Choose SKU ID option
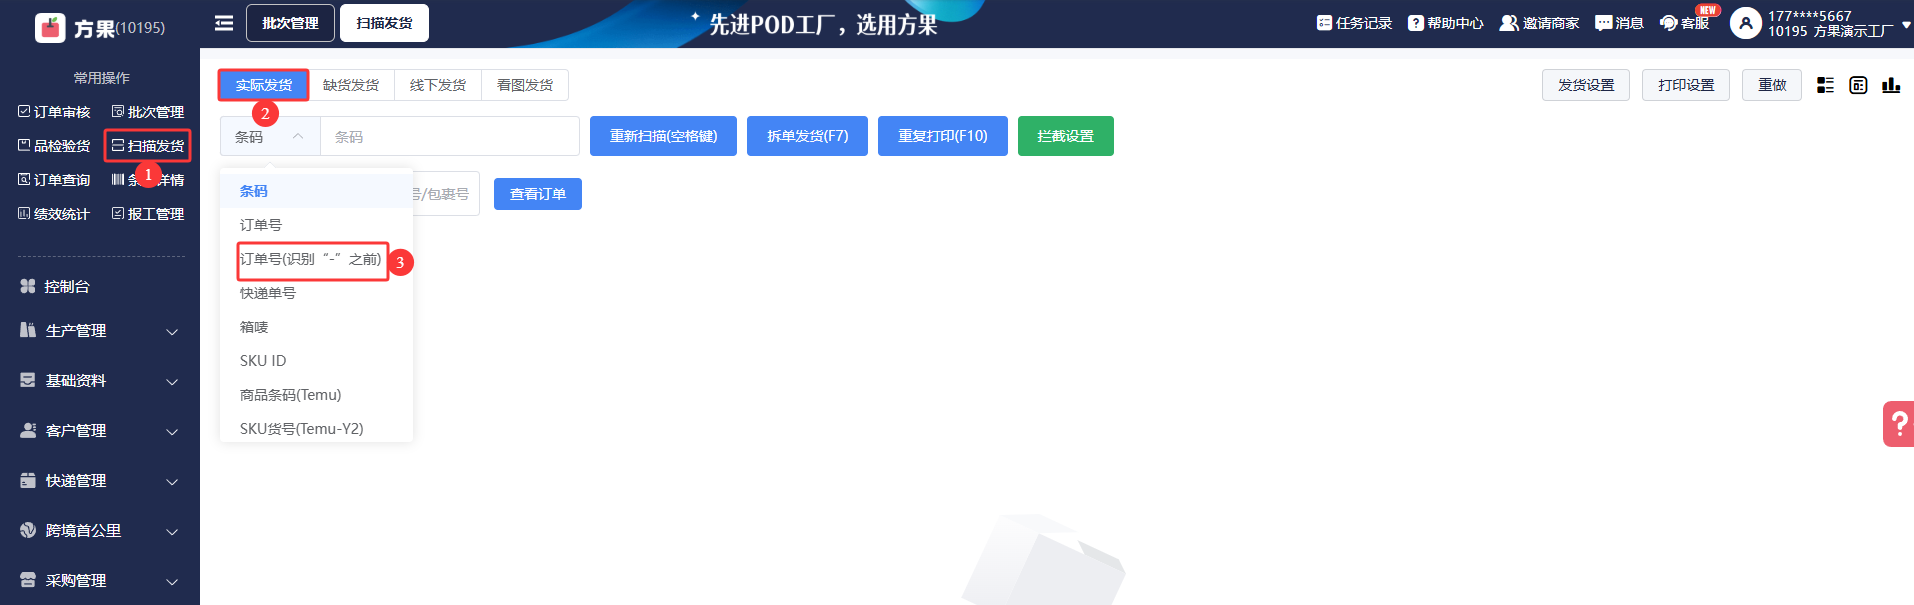This screenshot has width=1914, height=605. tap(316, 361)
